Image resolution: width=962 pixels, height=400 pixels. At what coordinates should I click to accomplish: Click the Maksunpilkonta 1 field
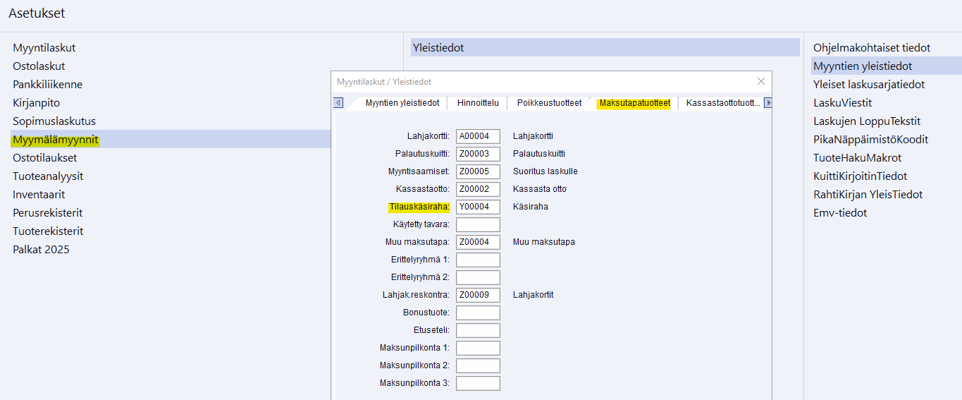(478, 348)
